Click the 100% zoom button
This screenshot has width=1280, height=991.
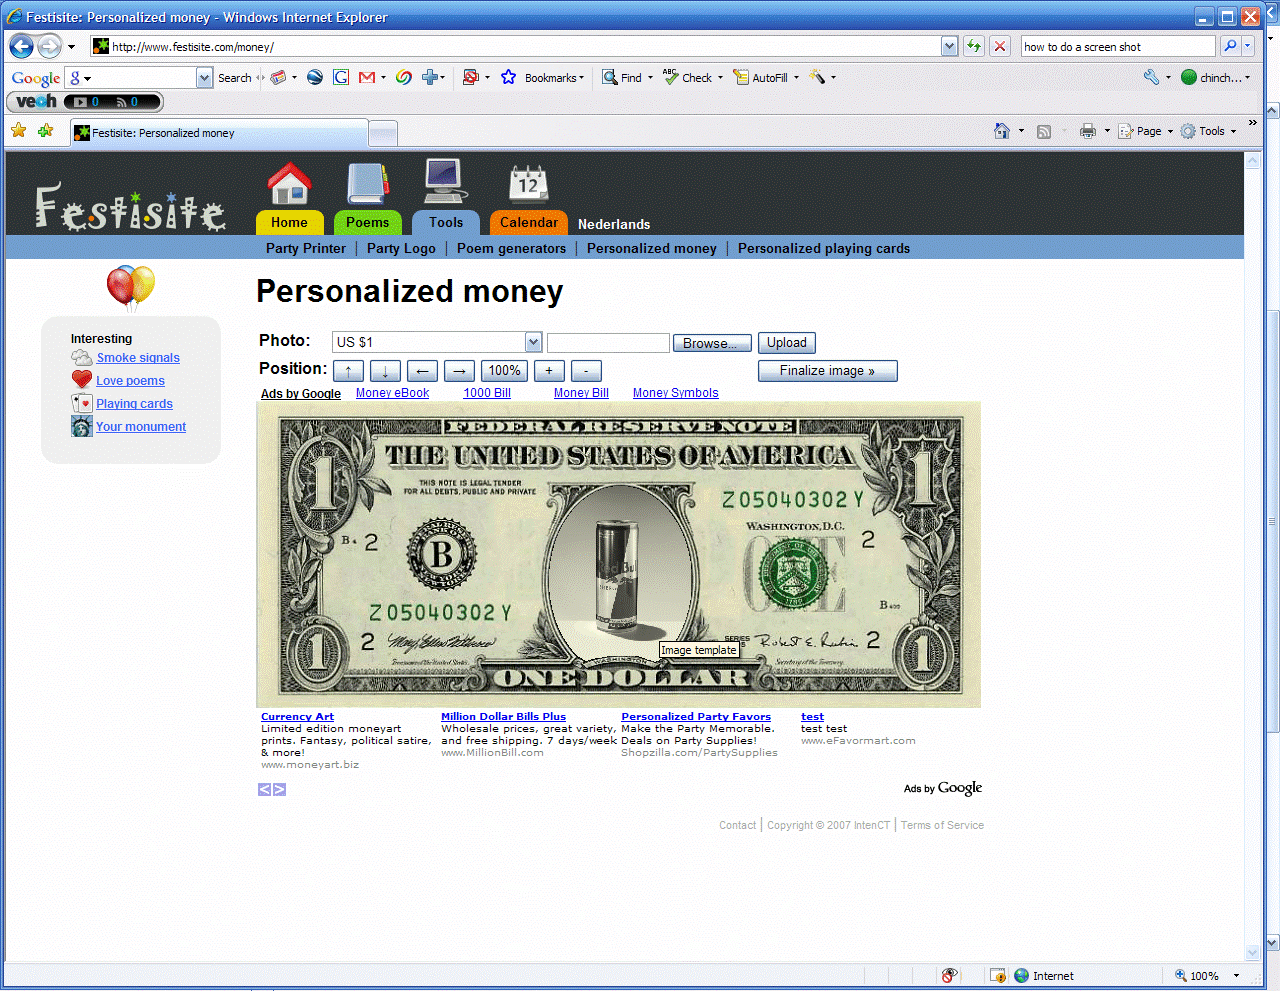pyautogui.click(x=504, y=370)
